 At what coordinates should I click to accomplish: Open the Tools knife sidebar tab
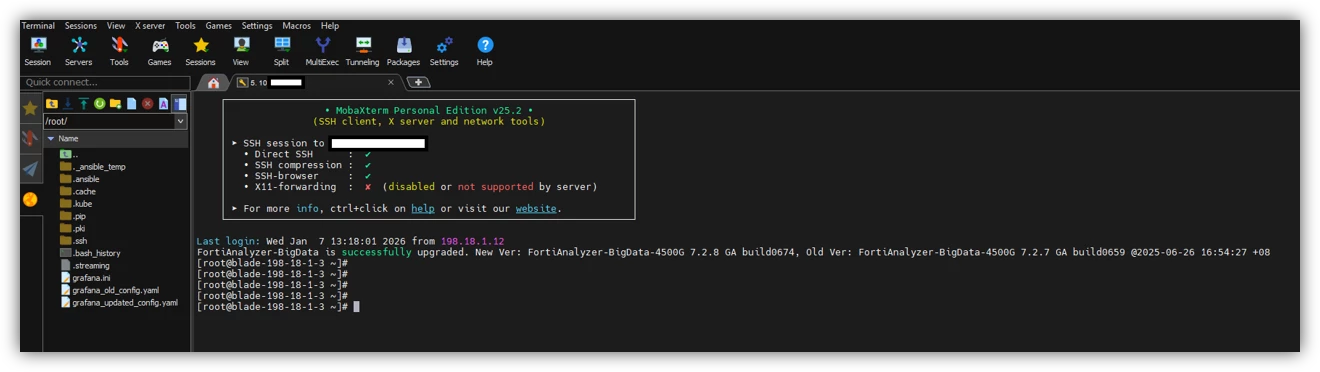[30, 138]
